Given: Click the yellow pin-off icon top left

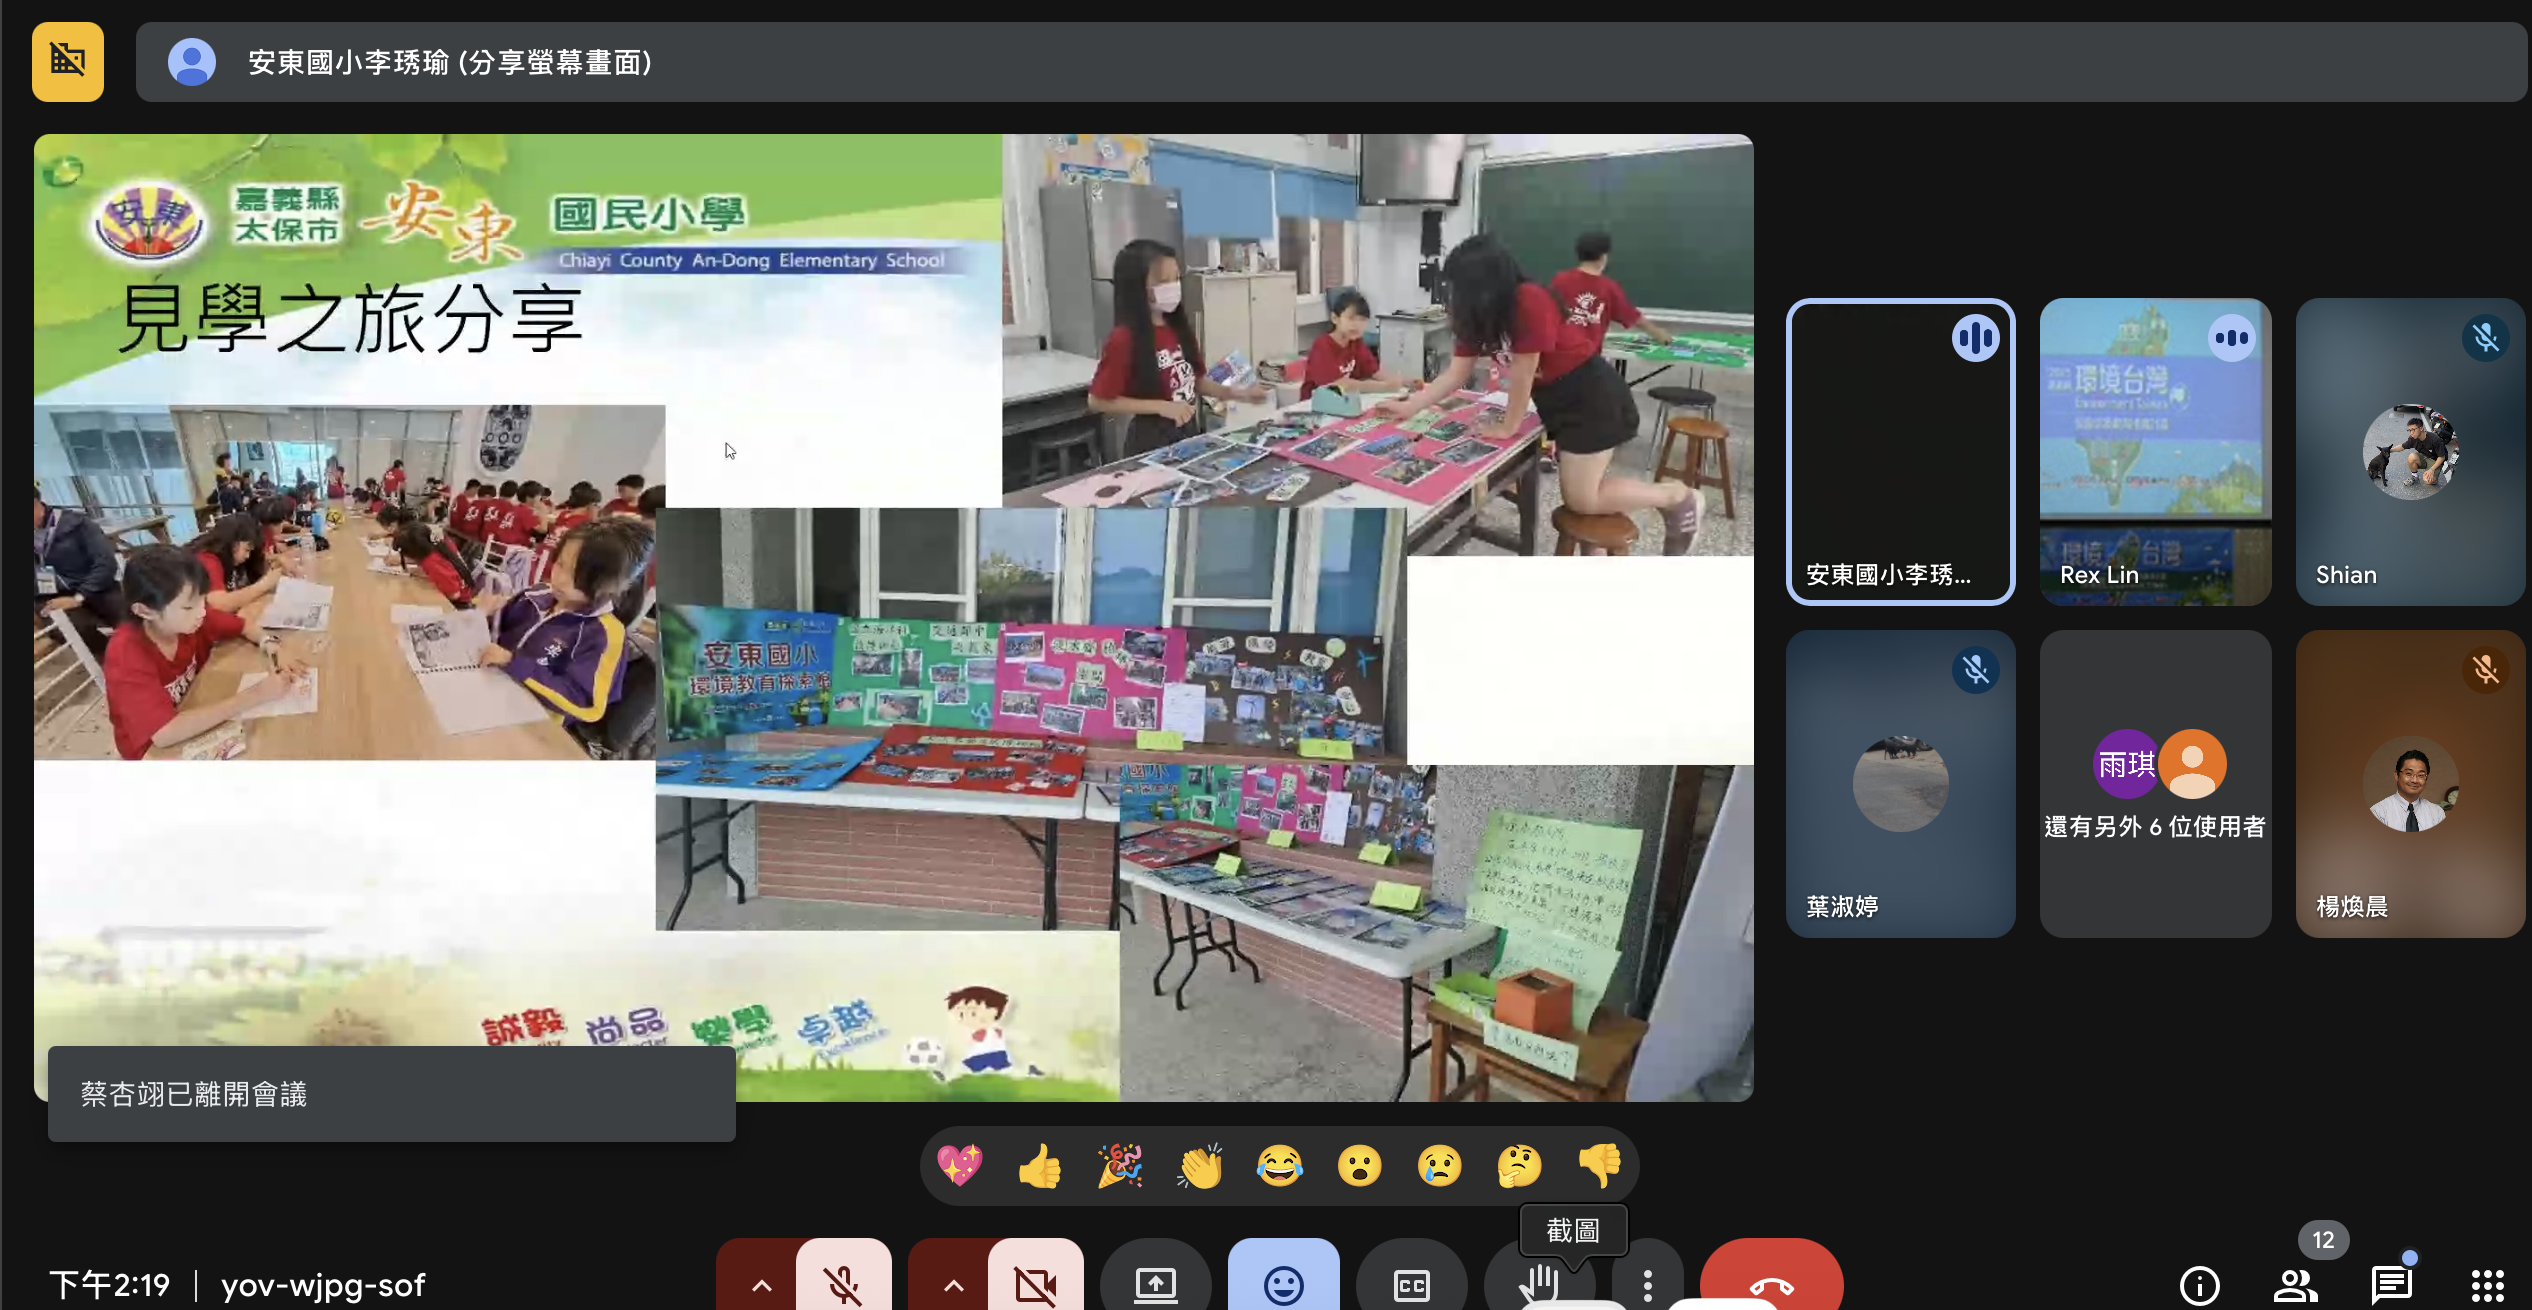Looking at the screenshot, I should tap(67, 61).
